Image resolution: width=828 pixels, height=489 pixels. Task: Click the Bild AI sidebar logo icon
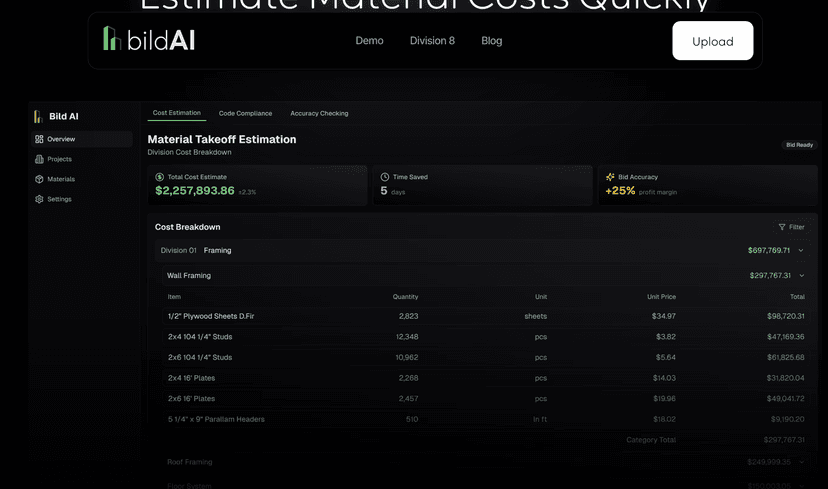[38, 117]
